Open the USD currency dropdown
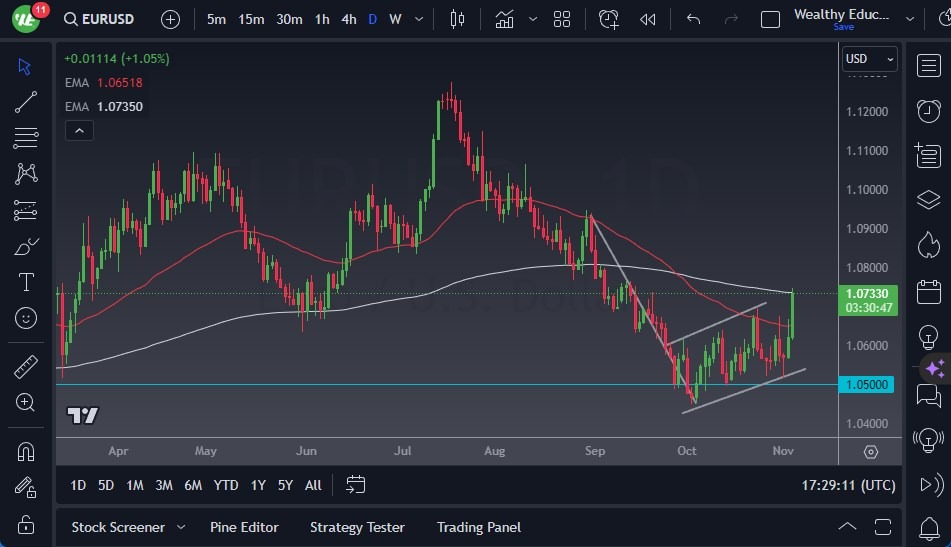This screenshot has width=951, height=547. [869, 59]
